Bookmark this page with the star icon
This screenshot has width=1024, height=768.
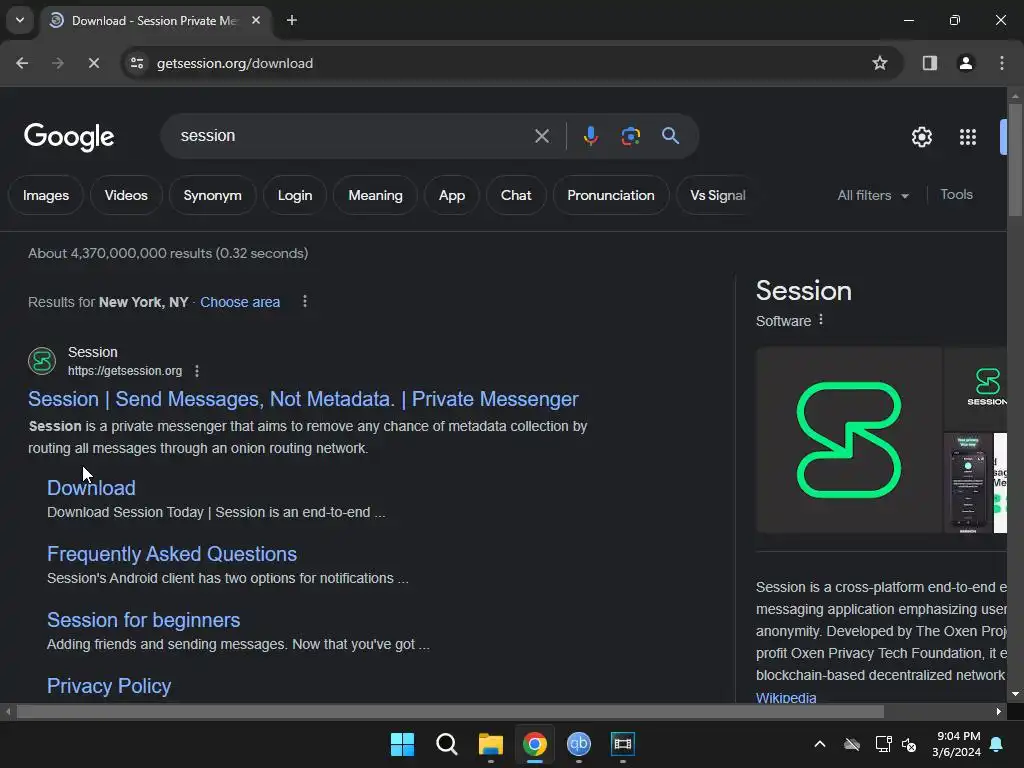(x=880, y=63)
